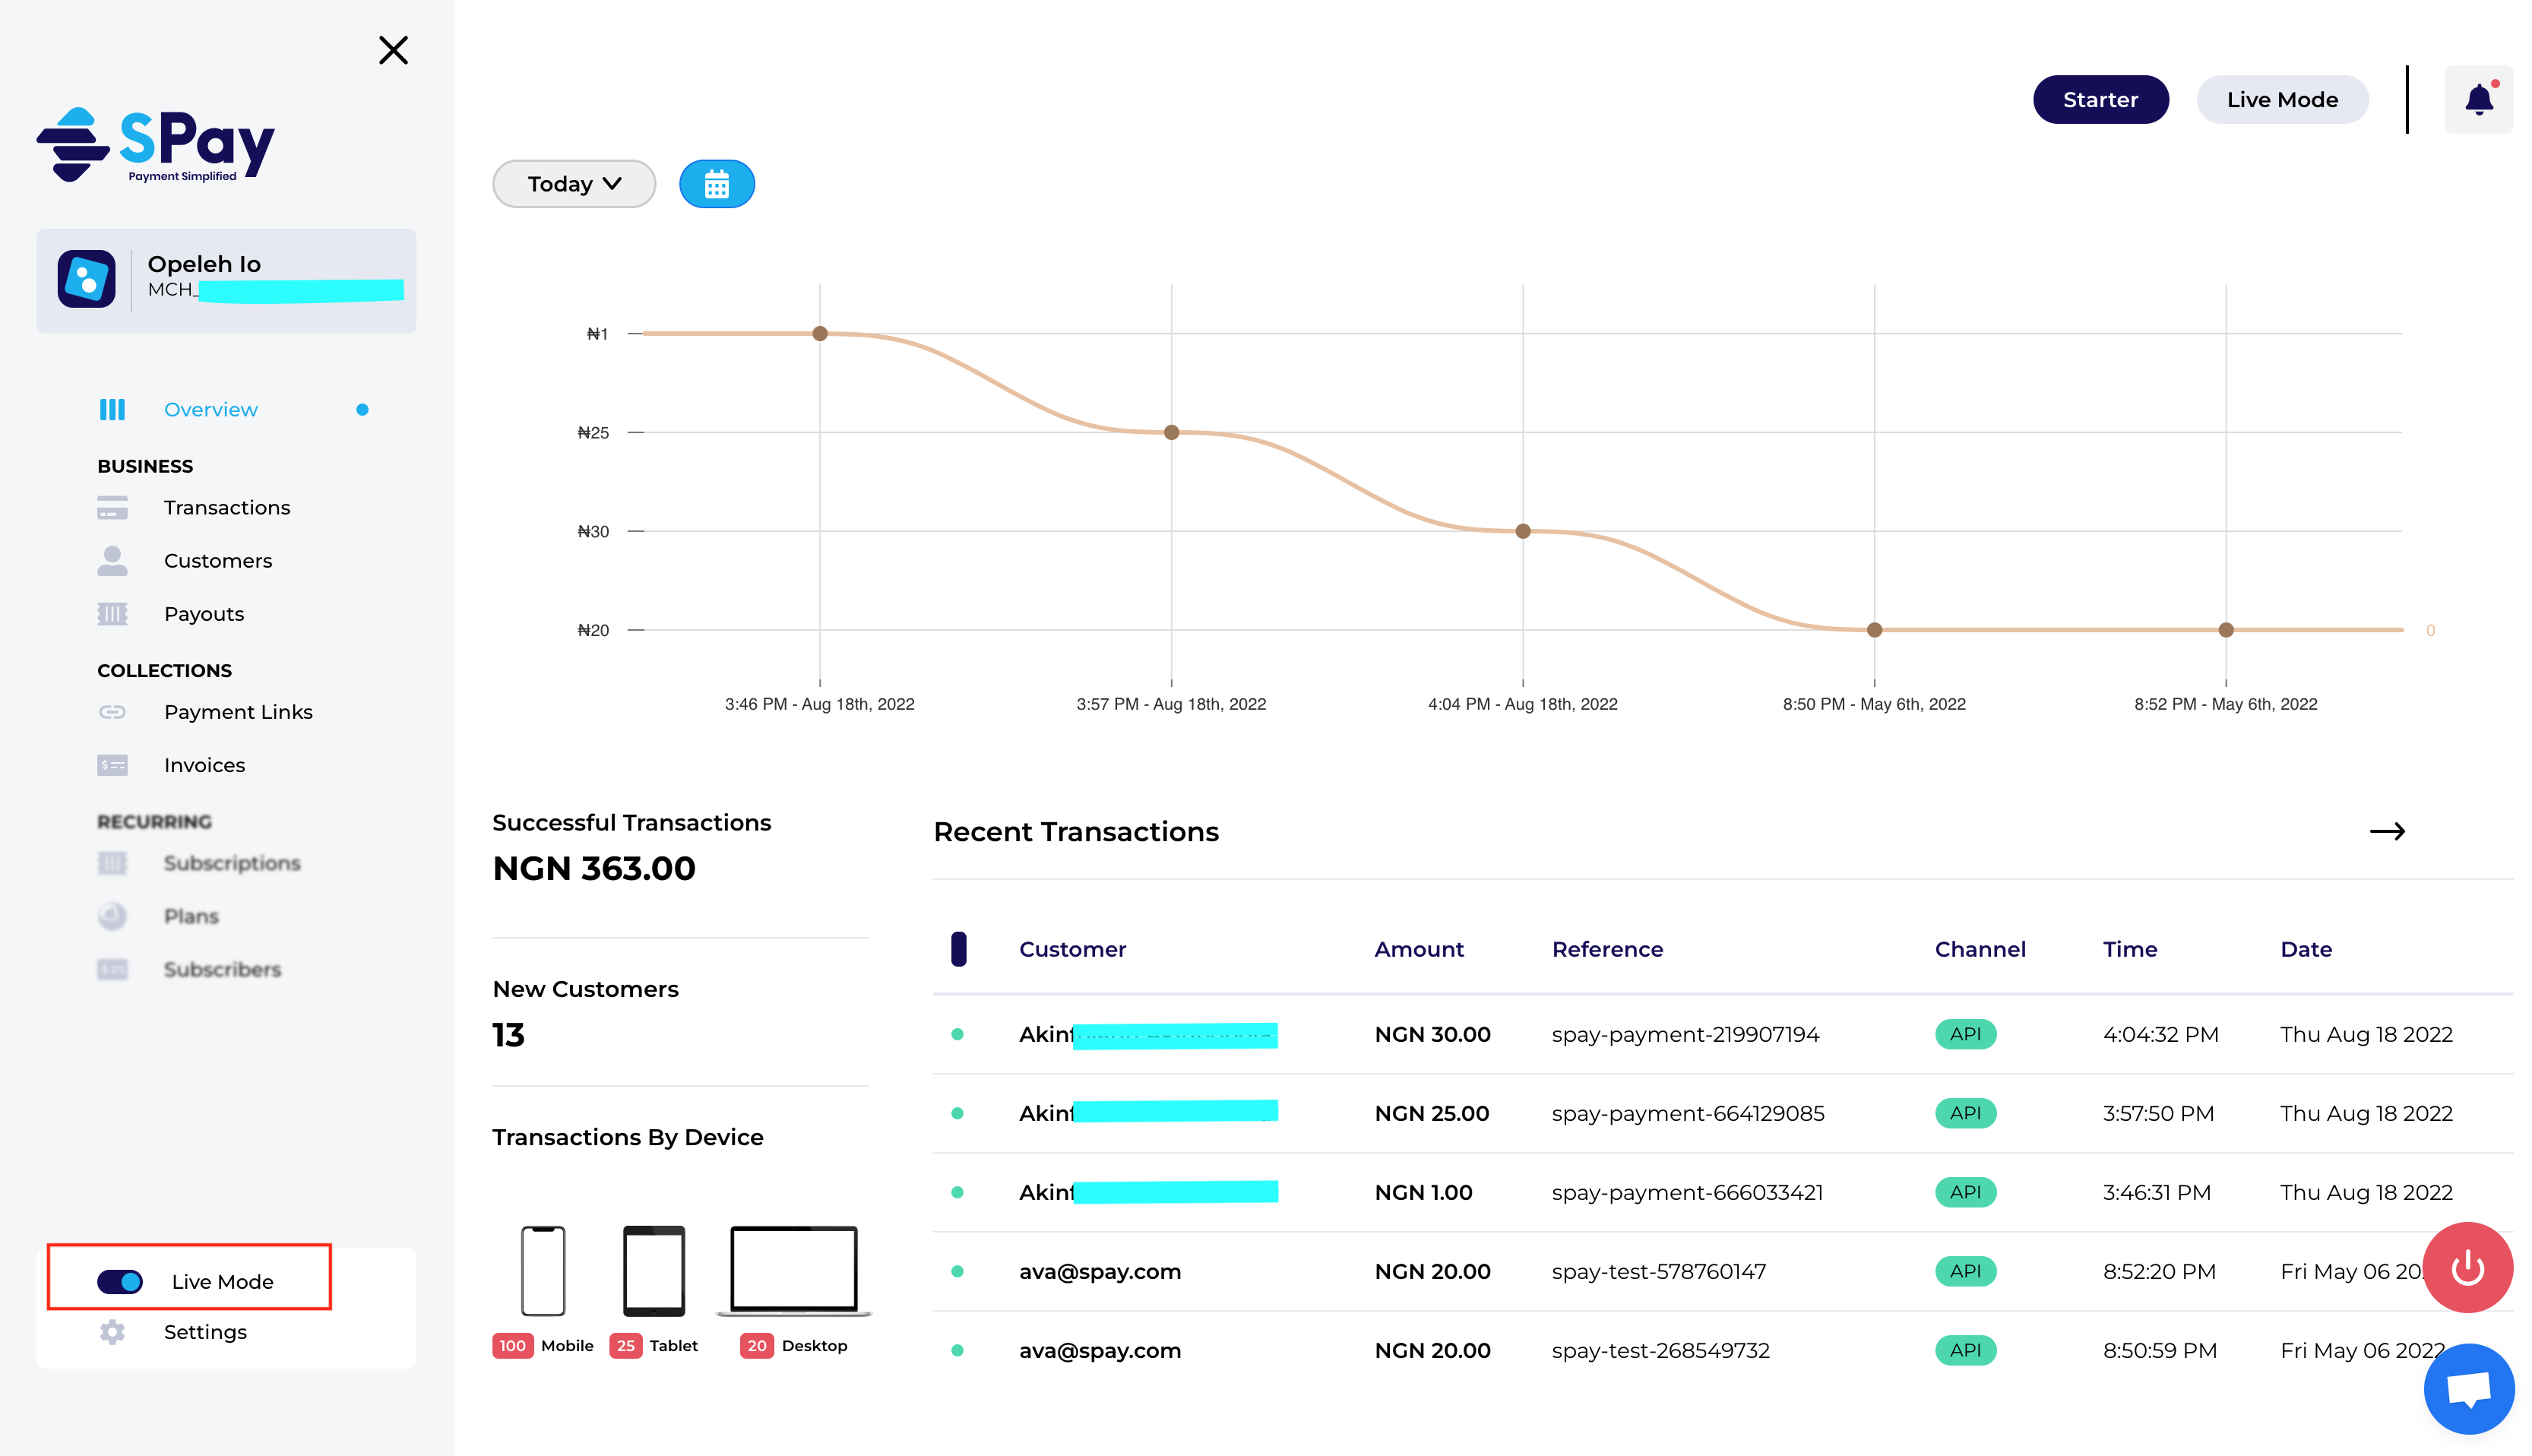The image size is (2532, 1456).
Task: Click the SPay logo
Action: (x=156, y=145)
